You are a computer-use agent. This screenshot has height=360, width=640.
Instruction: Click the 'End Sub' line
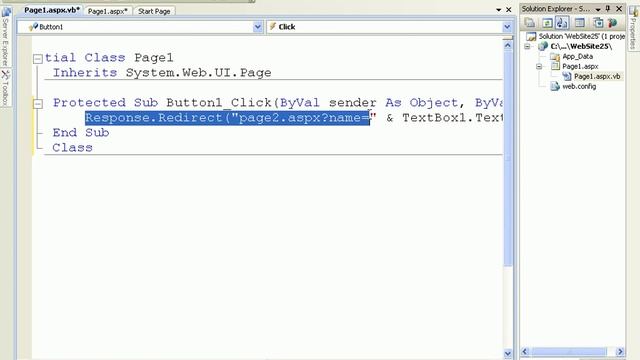81,133
